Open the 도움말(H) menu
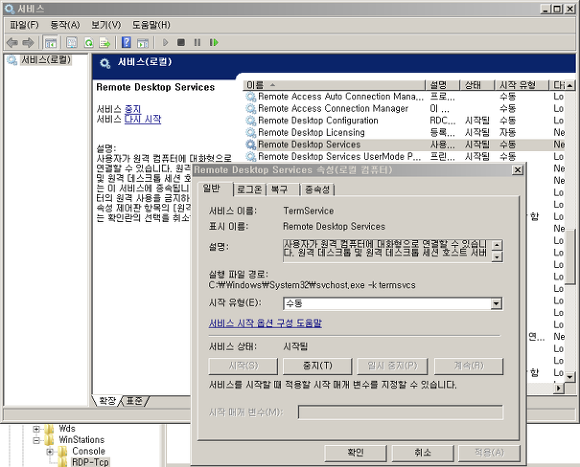580x467 pixels. point(151,25)
